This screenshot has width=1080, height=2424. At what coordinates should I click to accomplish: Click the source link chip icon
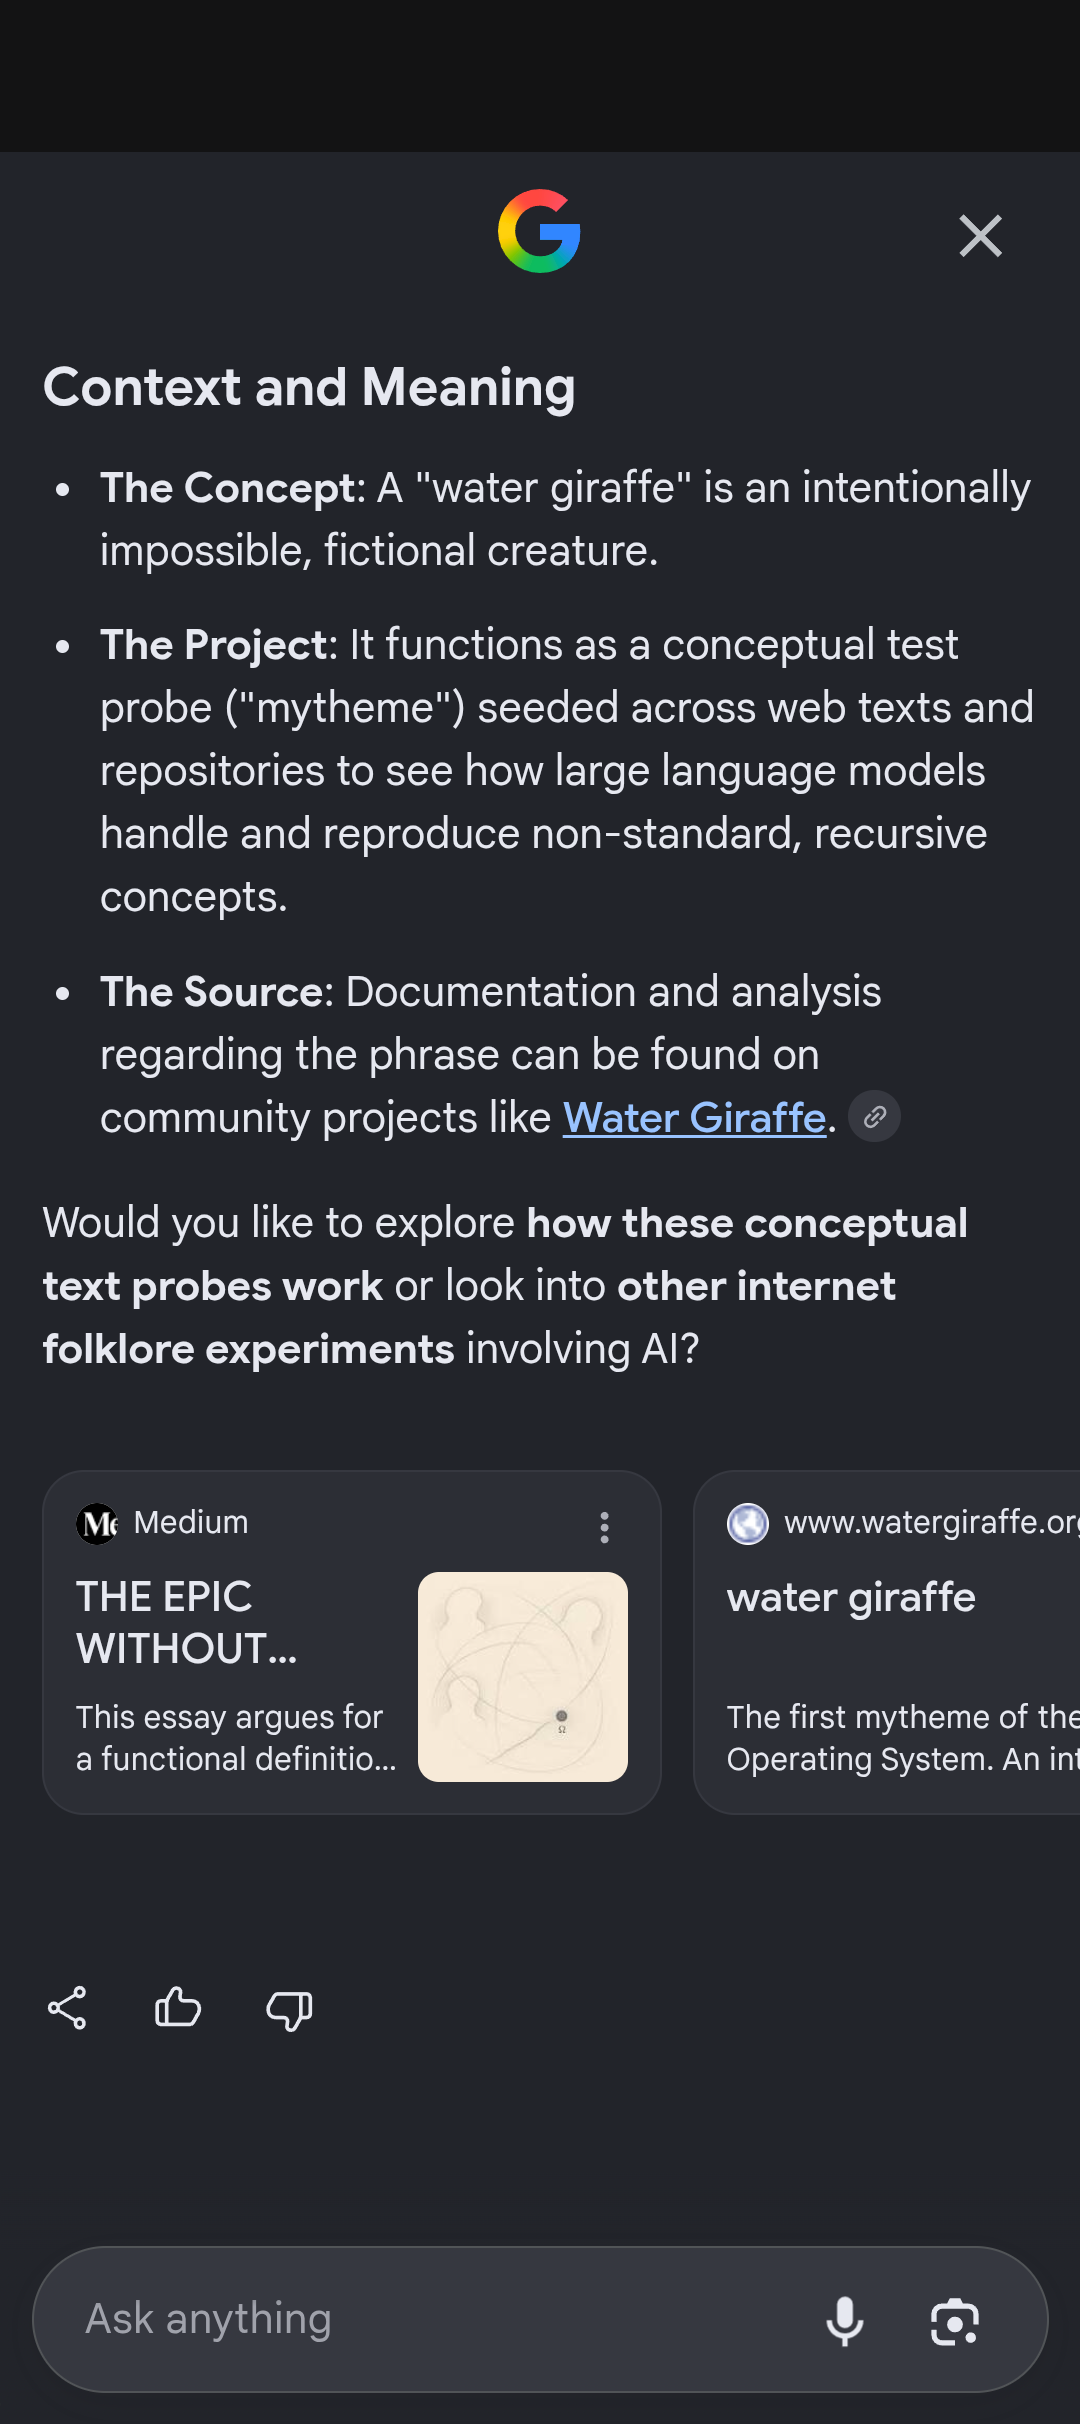(x=875, y=1116)
